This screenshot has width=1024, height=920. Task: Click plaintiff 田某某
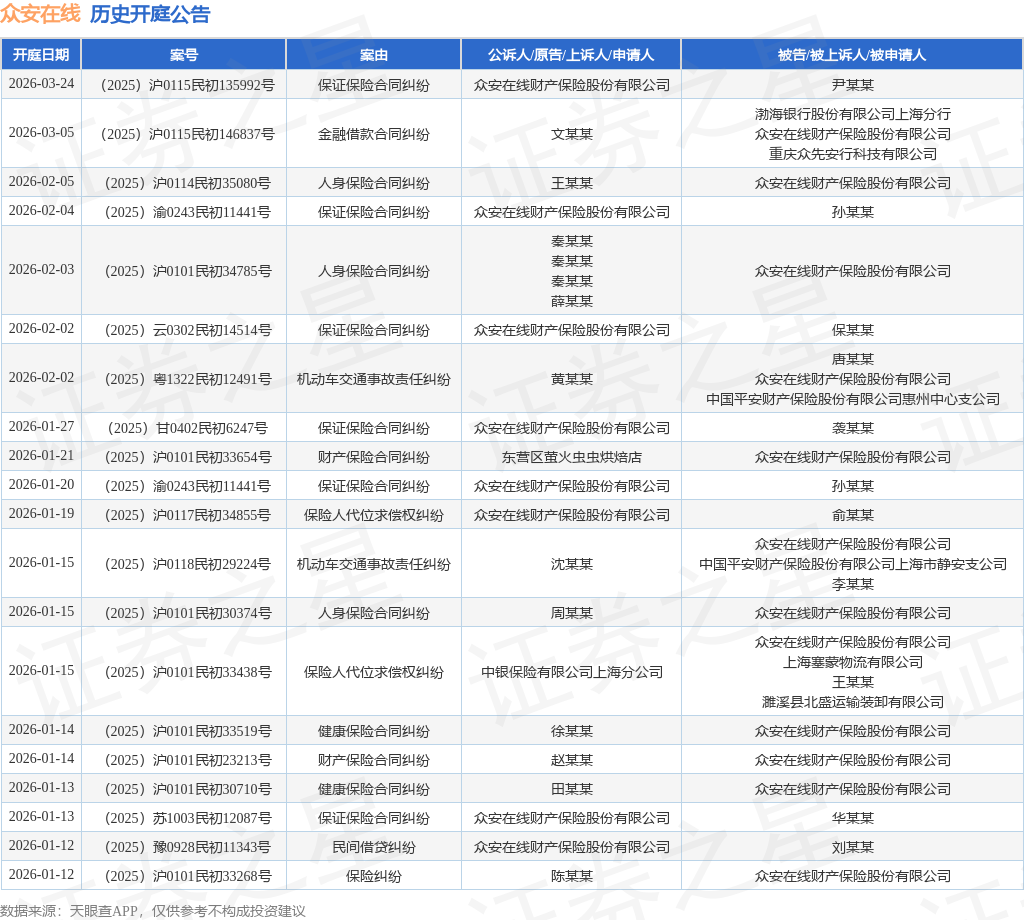click(571, 789)
